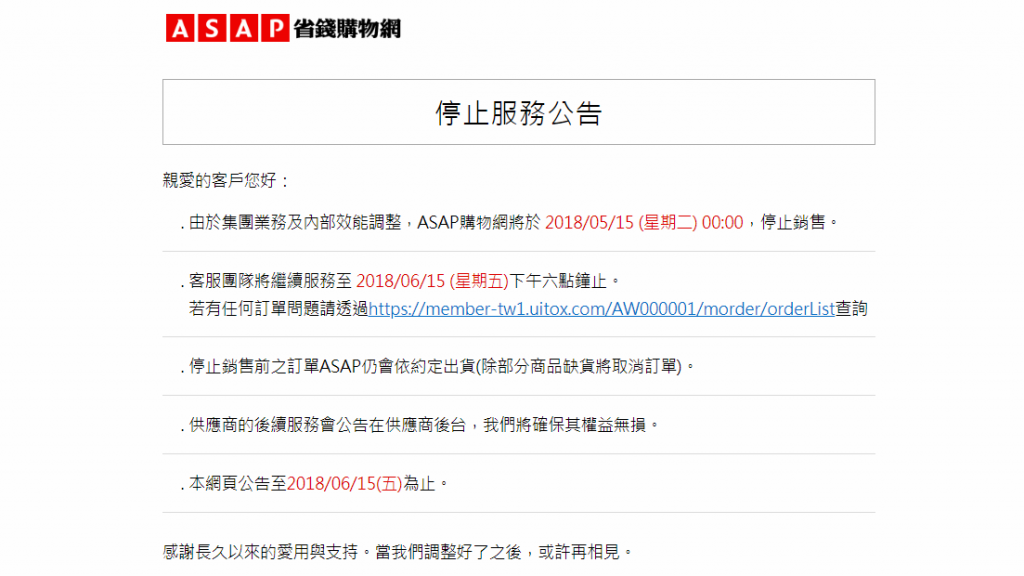
Task: Click the line 停止銷售前之訂單ASAP仍會依約定出貨
Action: pyautogui.click(x=438, y=366)
